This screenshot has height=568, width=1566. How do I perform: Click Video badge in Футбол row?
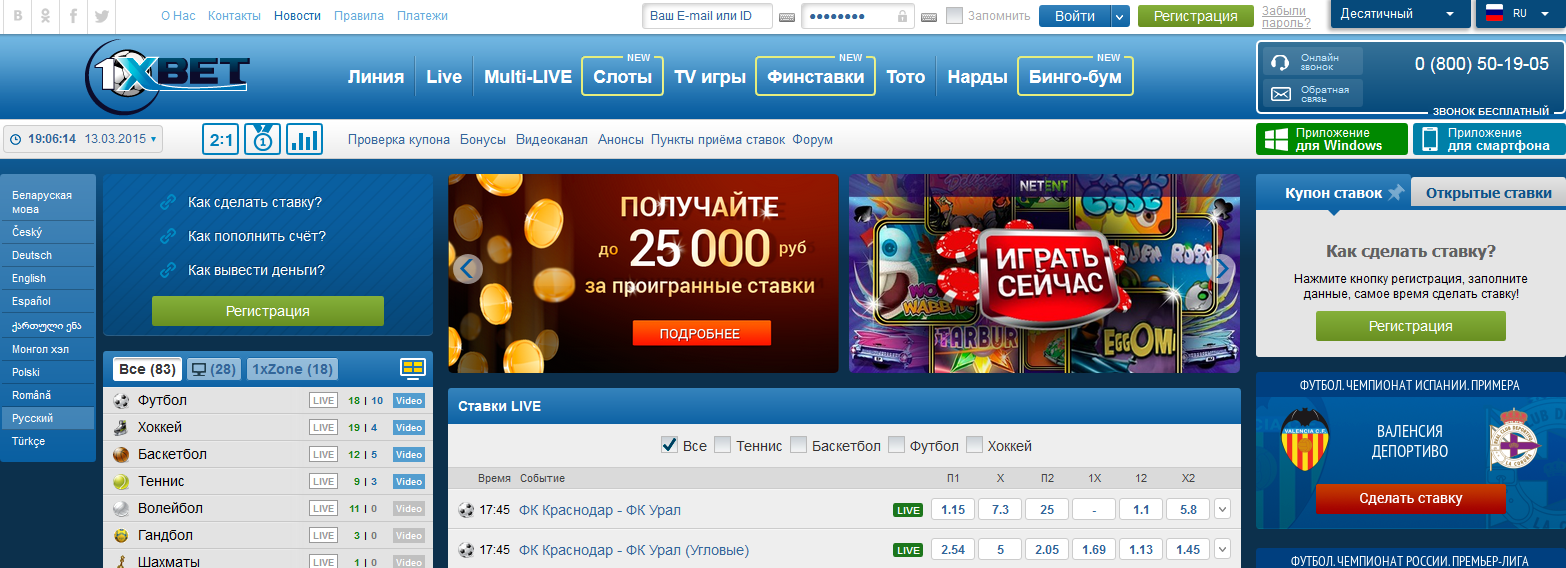click(409, 400)
